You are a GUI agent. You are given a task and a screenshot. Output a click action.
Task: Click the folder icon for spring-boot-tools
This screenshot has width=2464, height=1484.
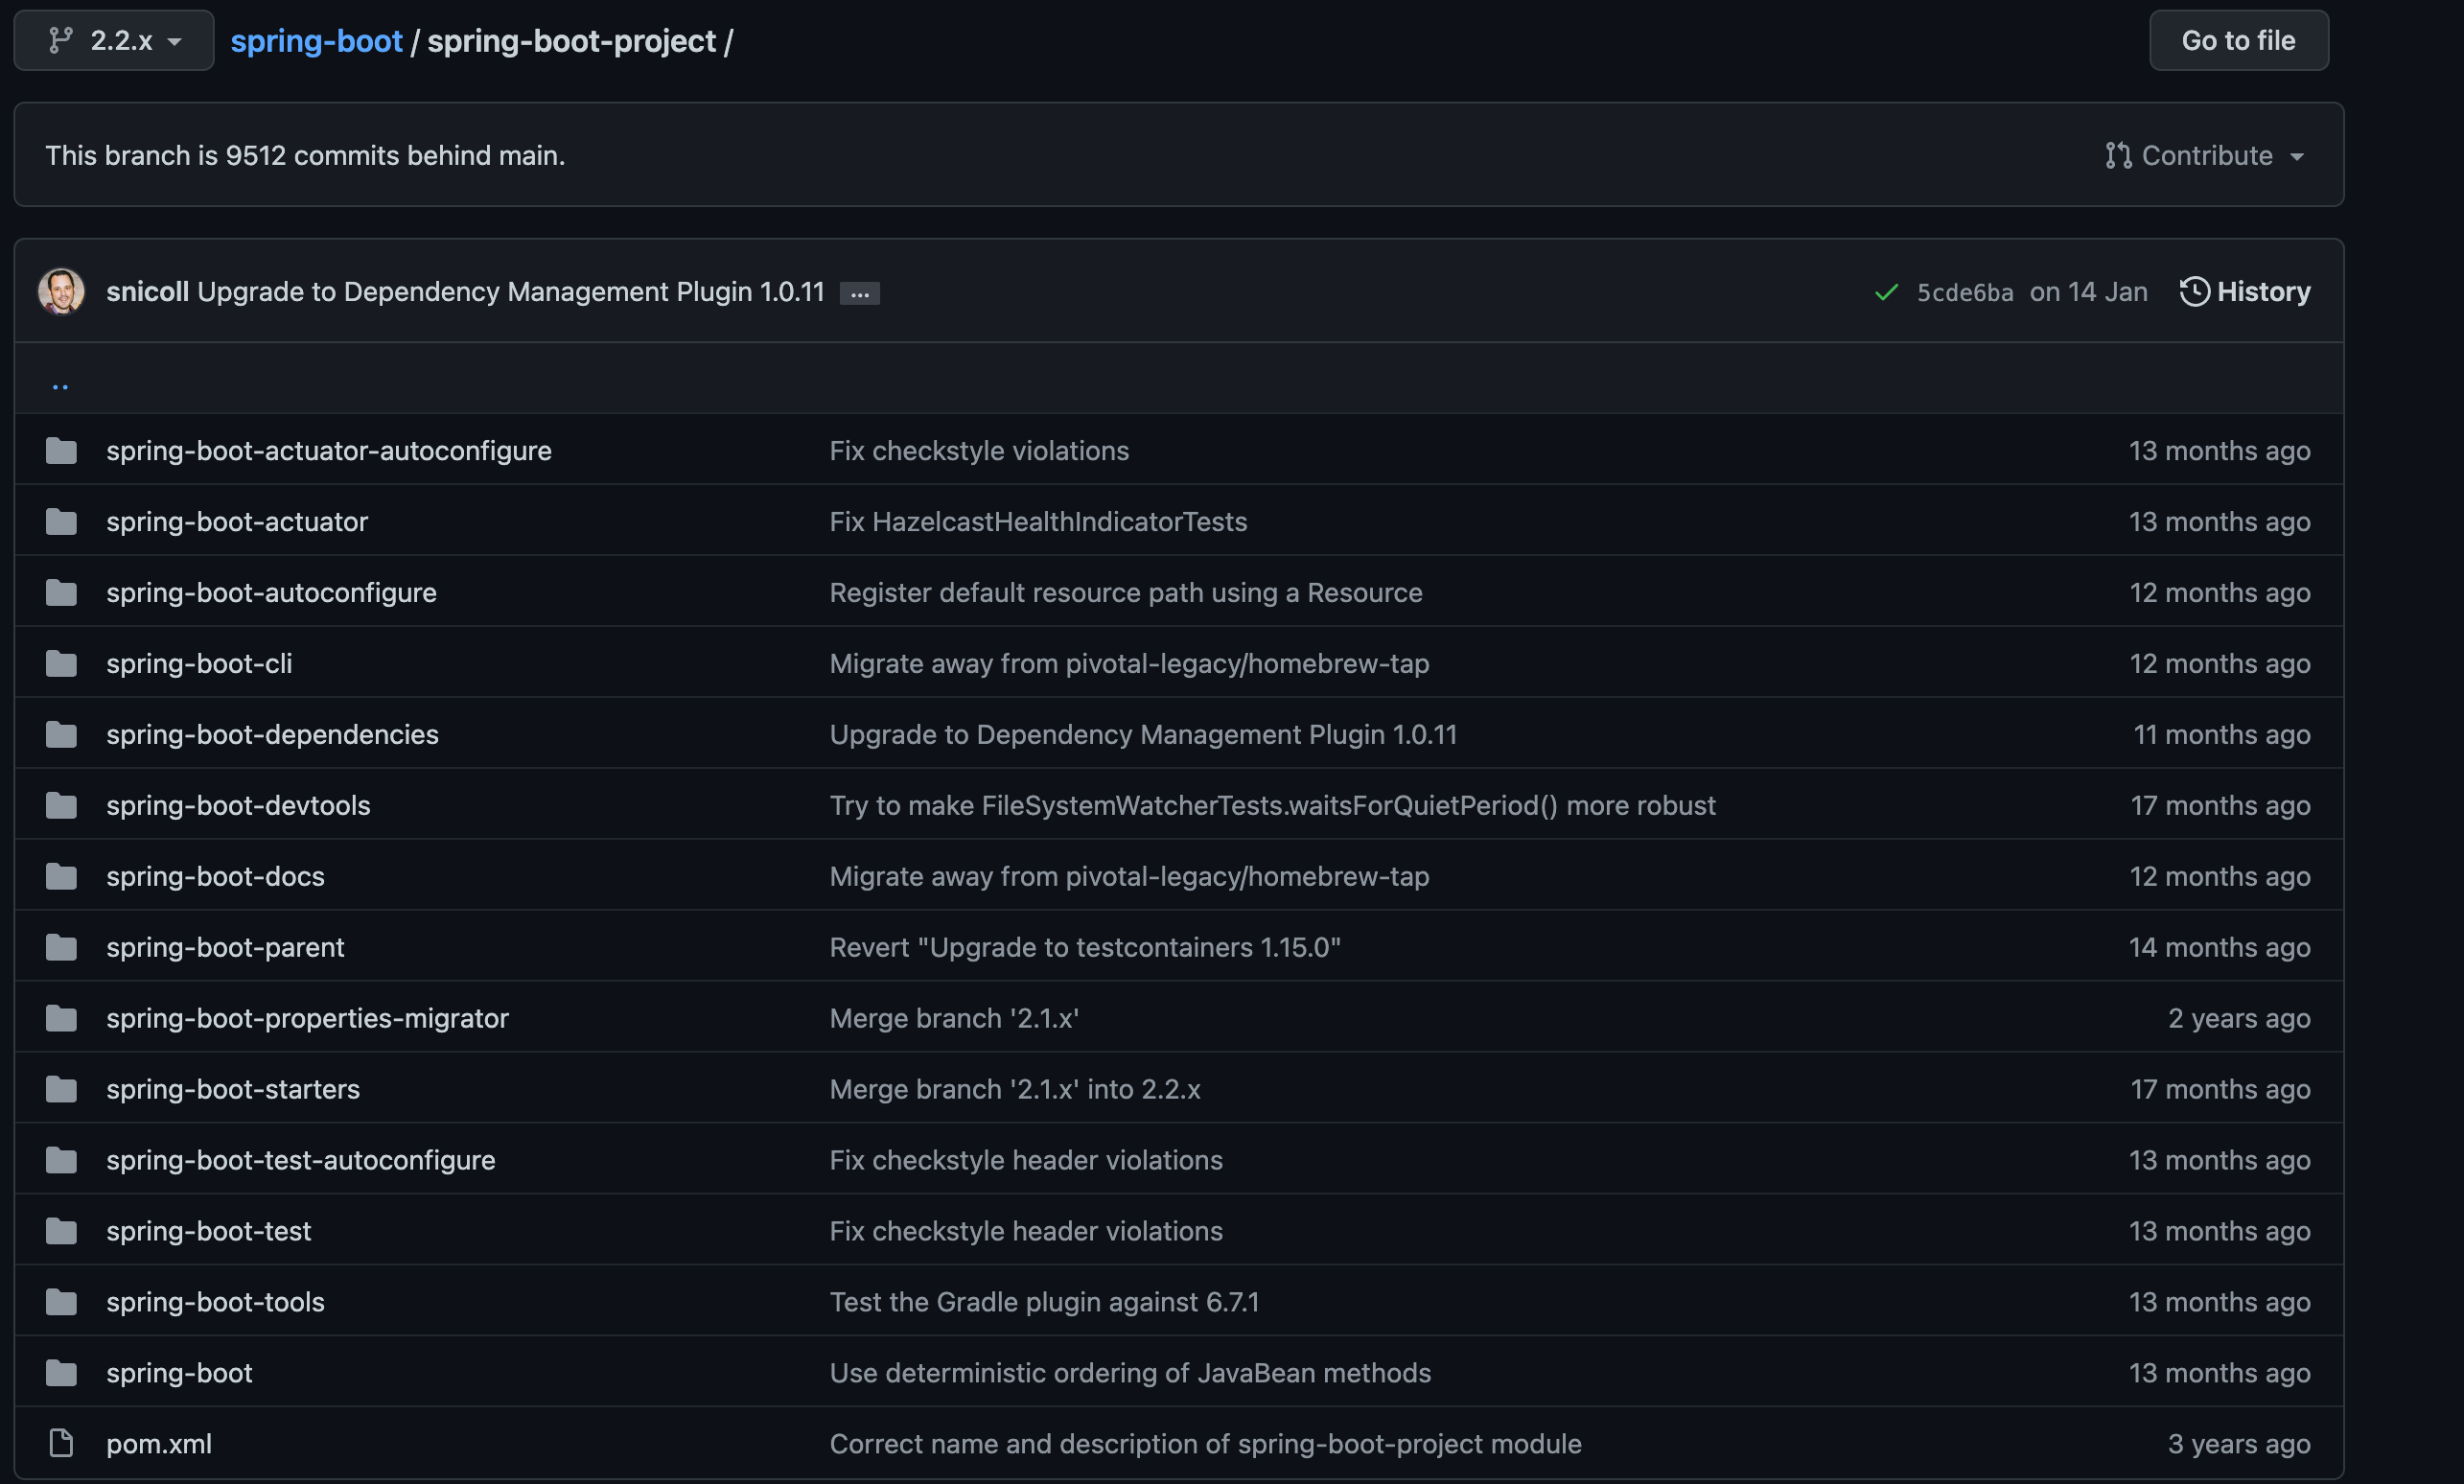[x=61, y=1302]
